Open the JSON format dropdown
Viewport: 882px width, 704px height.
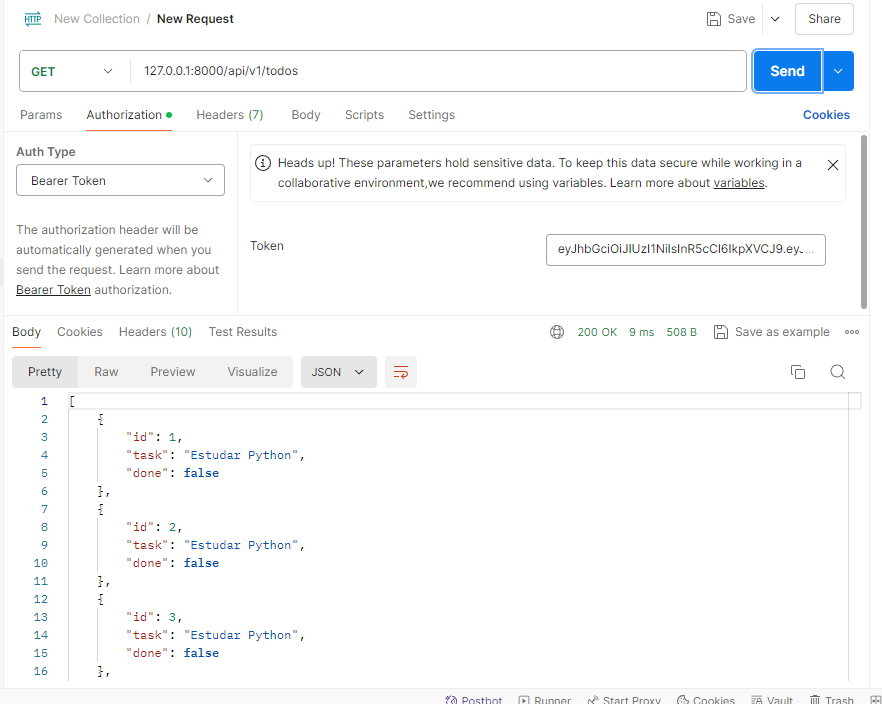338,372
